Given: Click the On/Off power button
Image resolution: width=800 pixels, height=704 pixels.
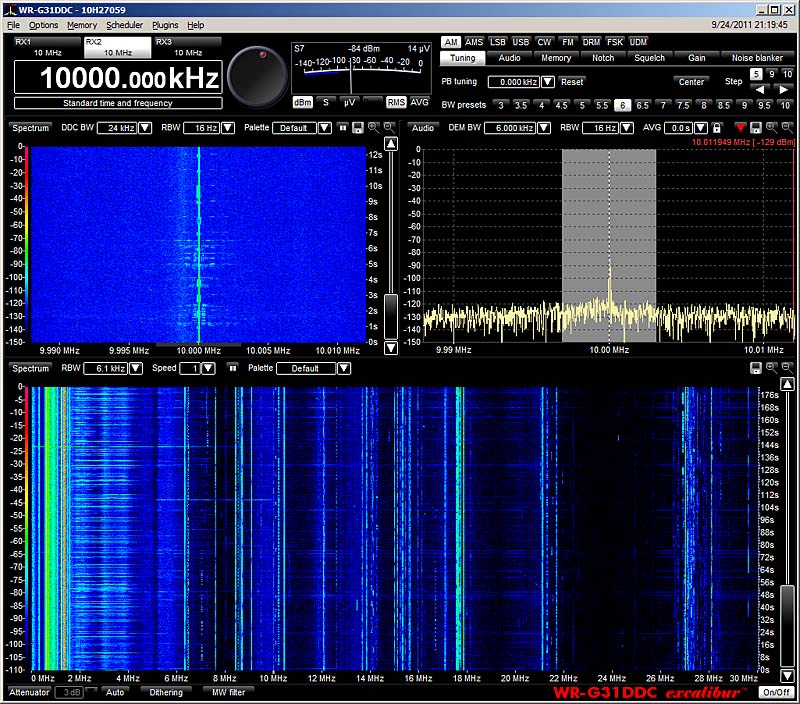Looking at the screenshot, I should [x=776, y=692].
